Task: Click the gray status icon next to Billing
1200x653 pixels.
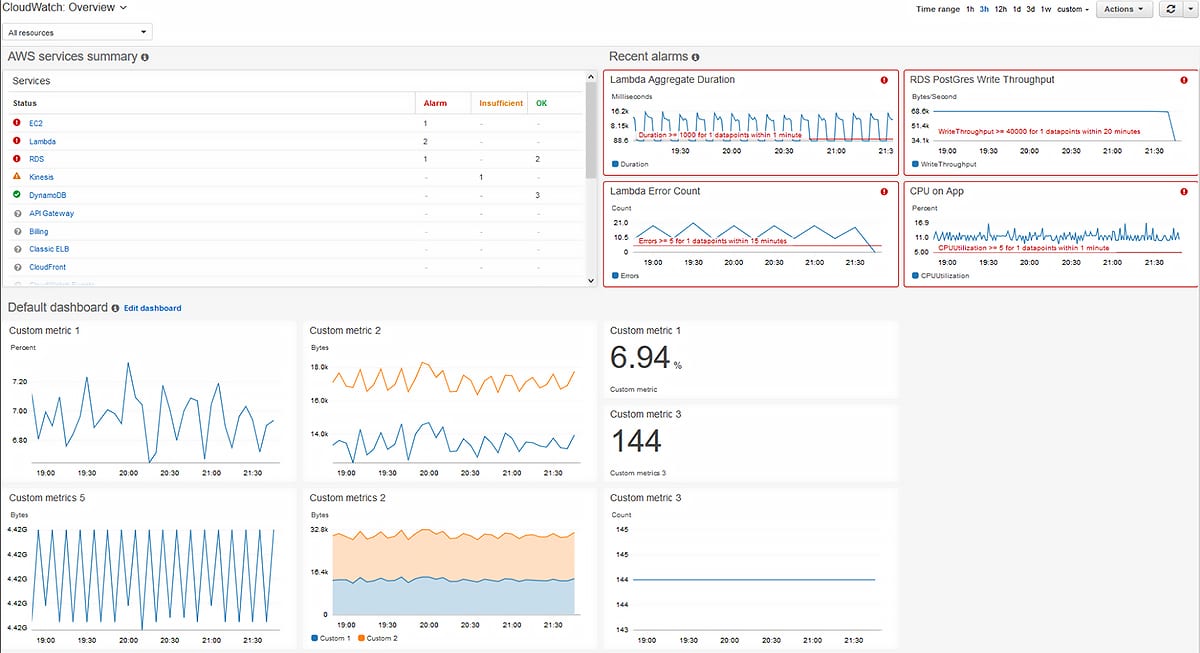Action: pos(17,231)
